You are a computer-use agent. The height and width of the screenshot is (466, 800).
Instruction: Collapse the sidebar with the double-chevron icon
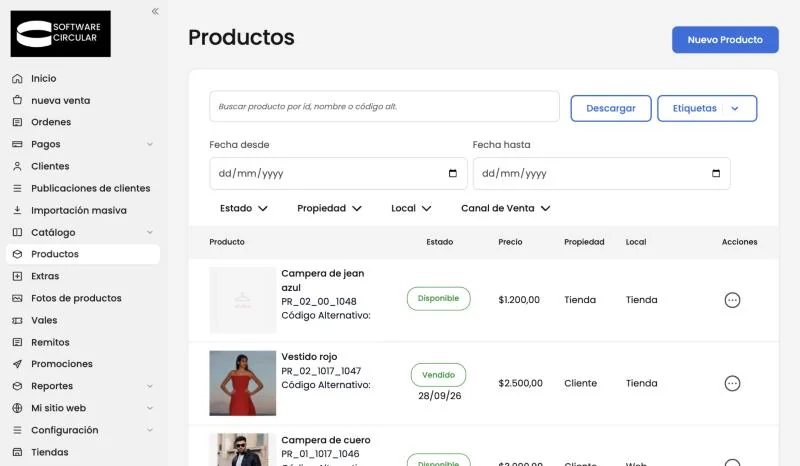[x=155, y=11]
